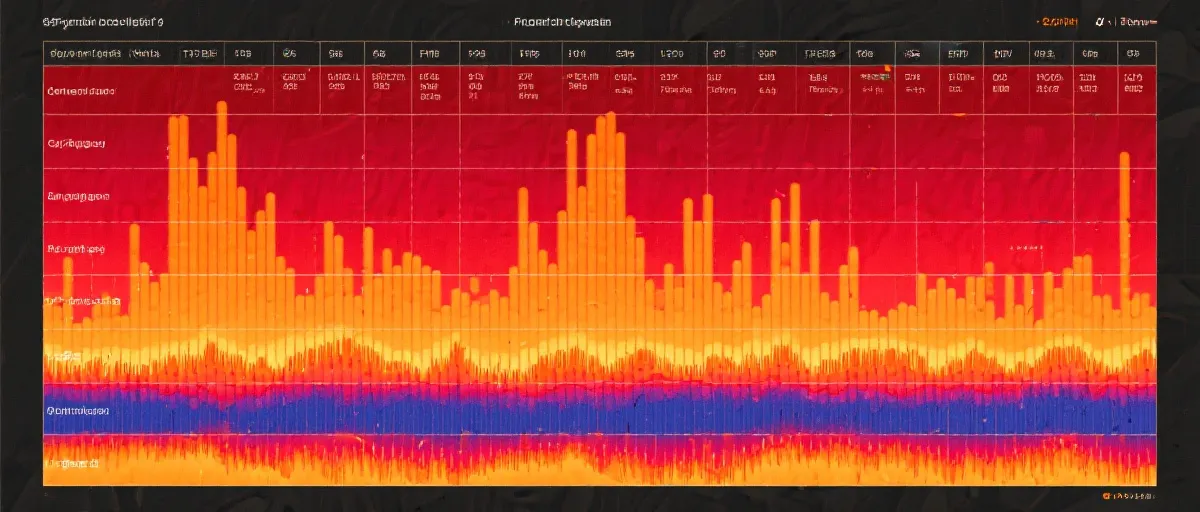
Task: Click the small white dotted marker in red area
Action: click(x=1026, y=245)
